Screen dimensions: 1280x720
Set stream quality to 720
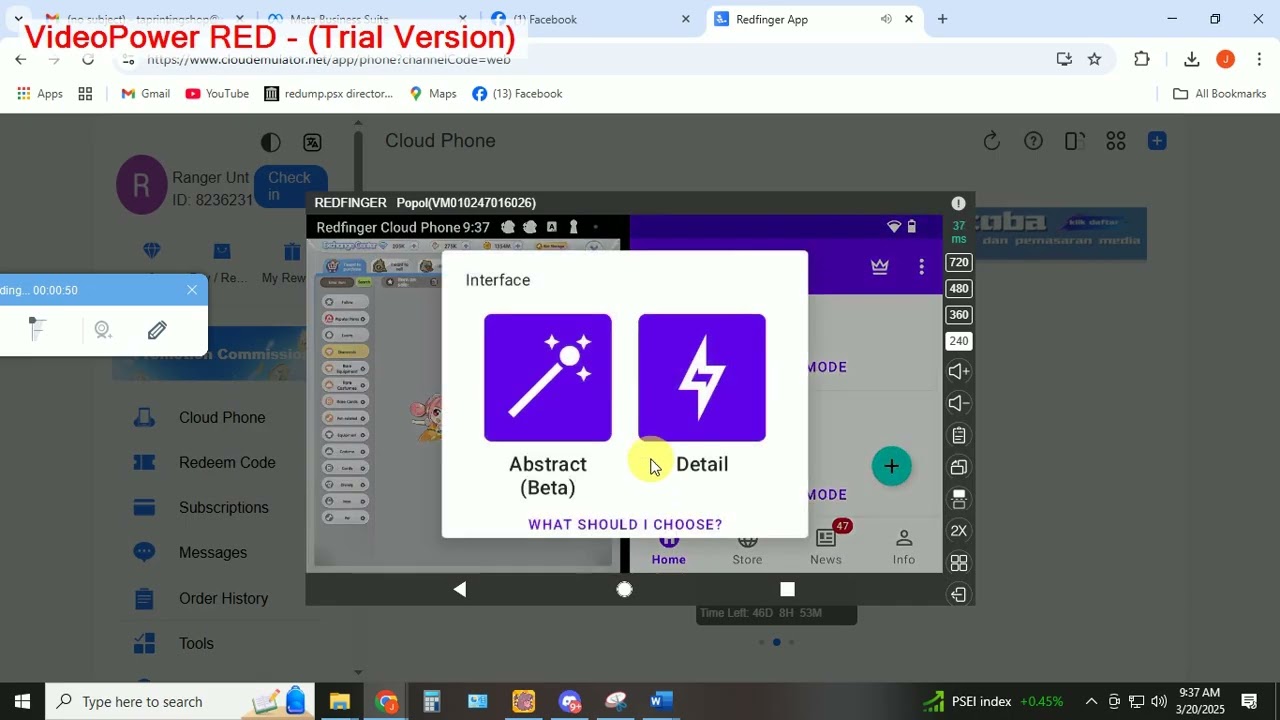tap(959, 262)
